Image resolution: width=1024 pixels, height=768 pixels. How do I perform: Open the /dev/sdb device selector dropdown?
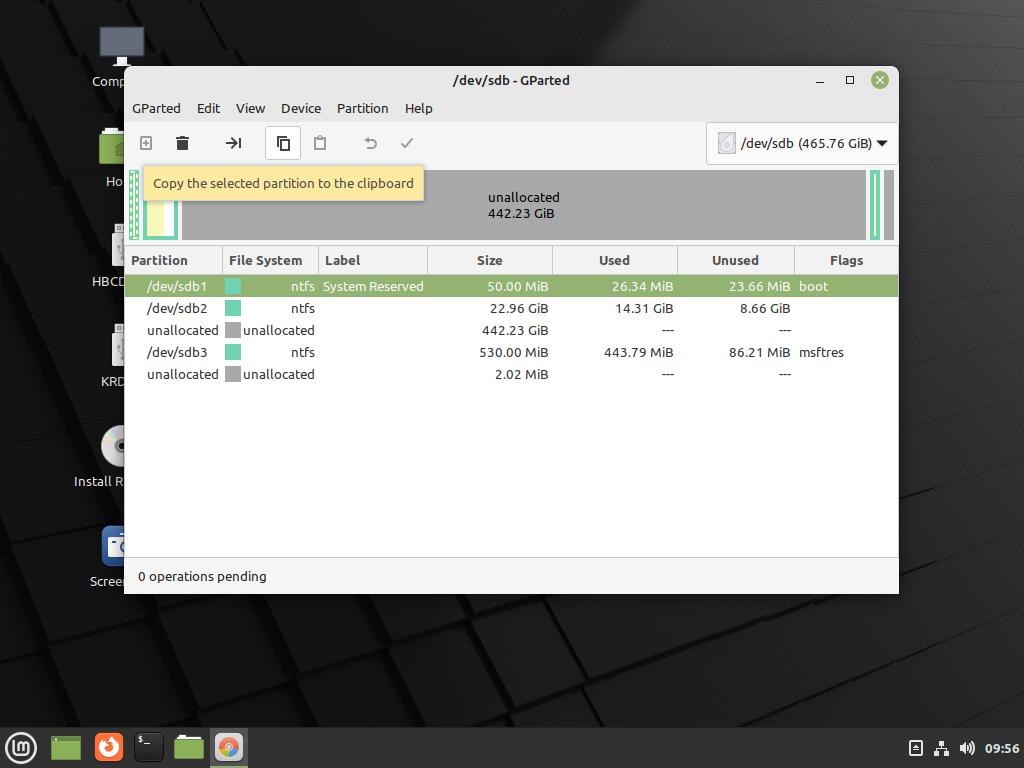[x=802, y=143]
